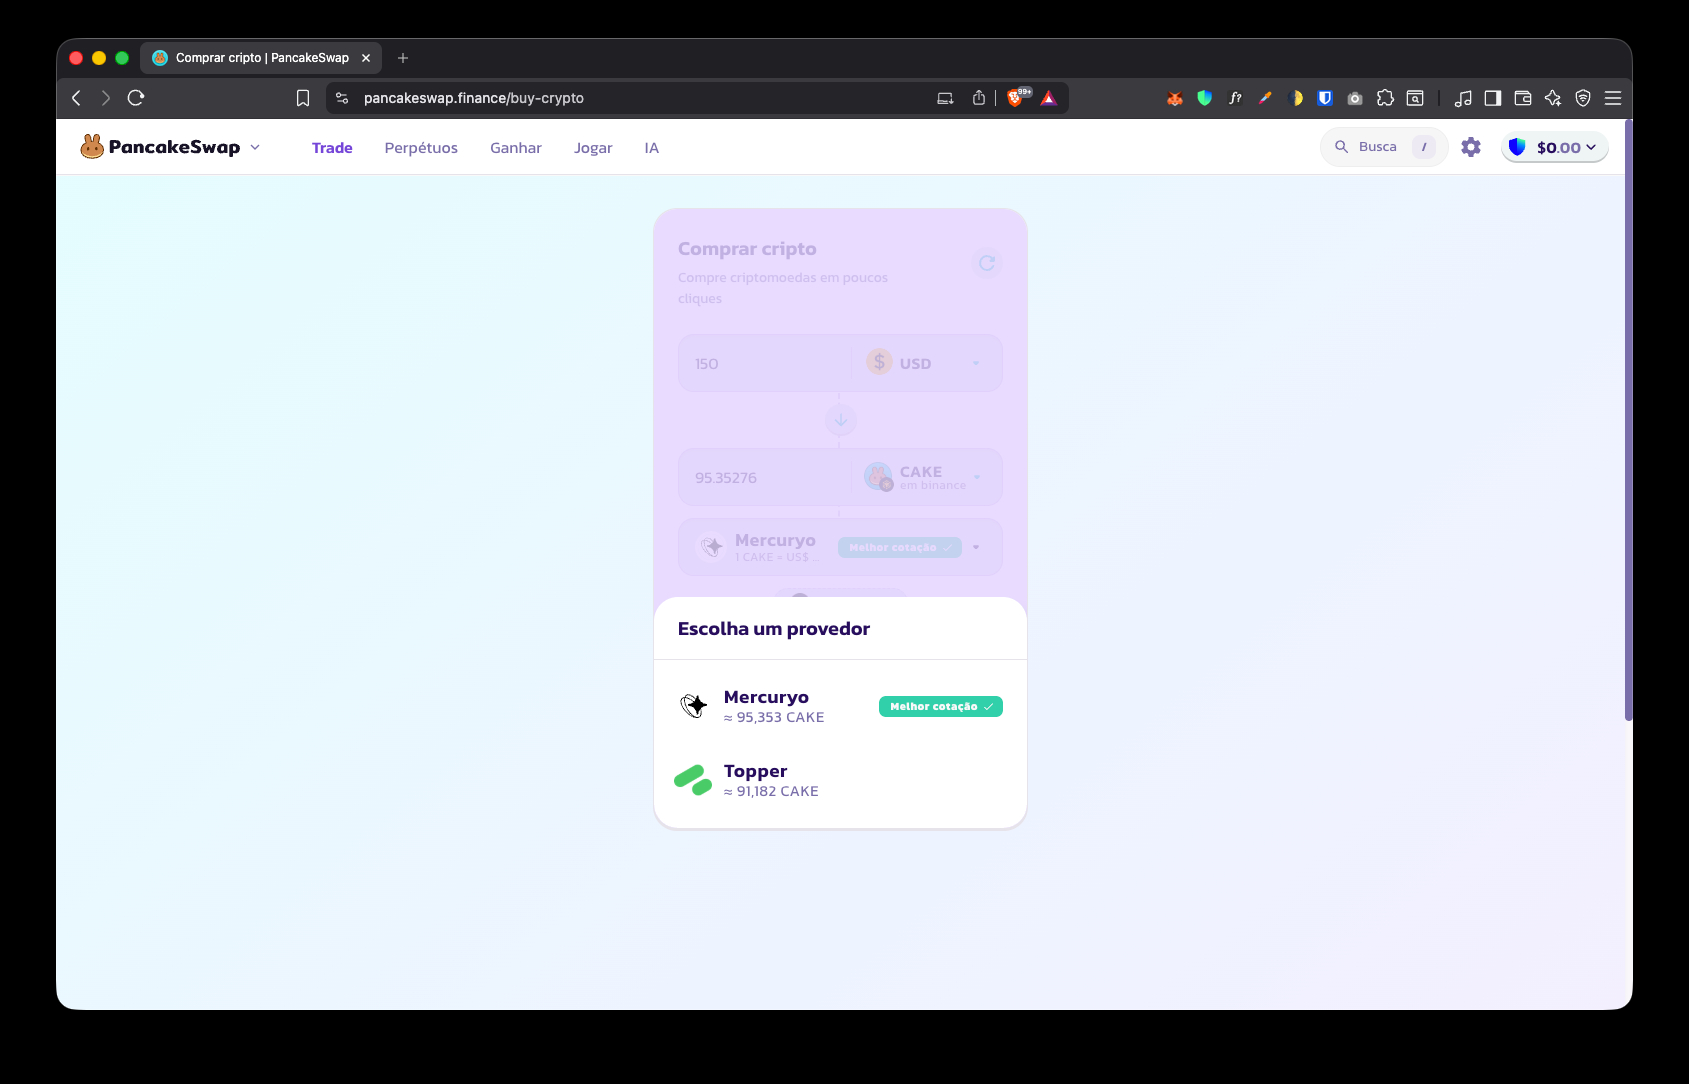1689x1084 pixels.
Task: Open the music note media control
Action: tap(1463, 98)
